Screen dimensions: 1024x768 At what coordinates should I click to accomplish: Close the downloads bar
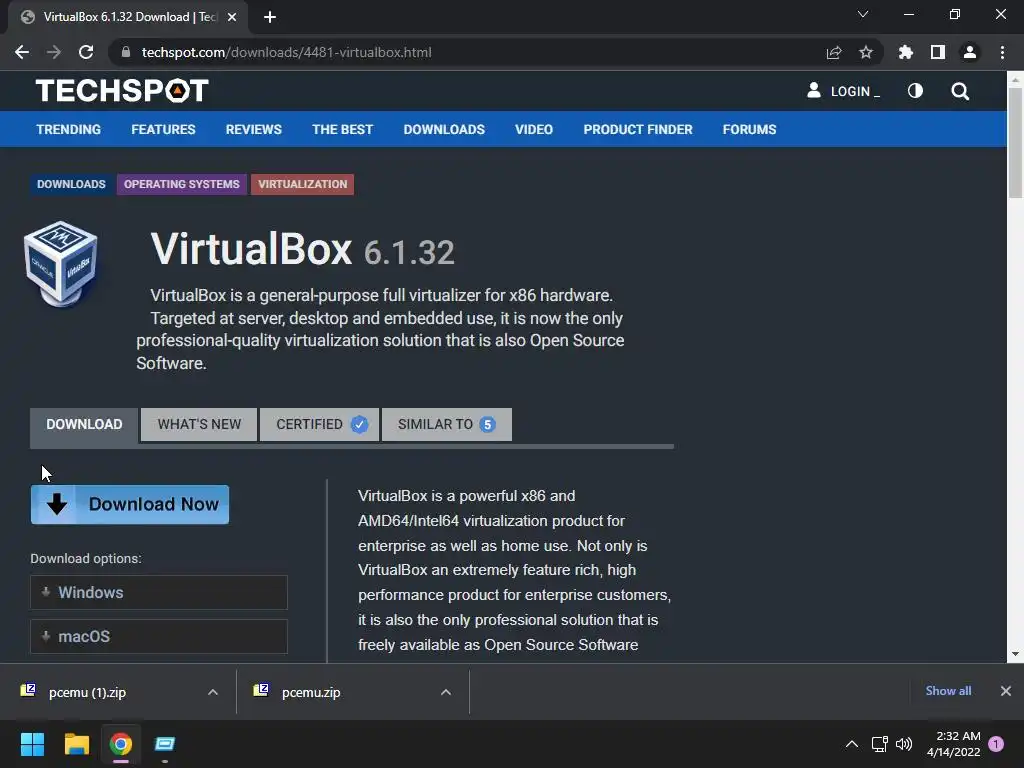pos(1006,691)
